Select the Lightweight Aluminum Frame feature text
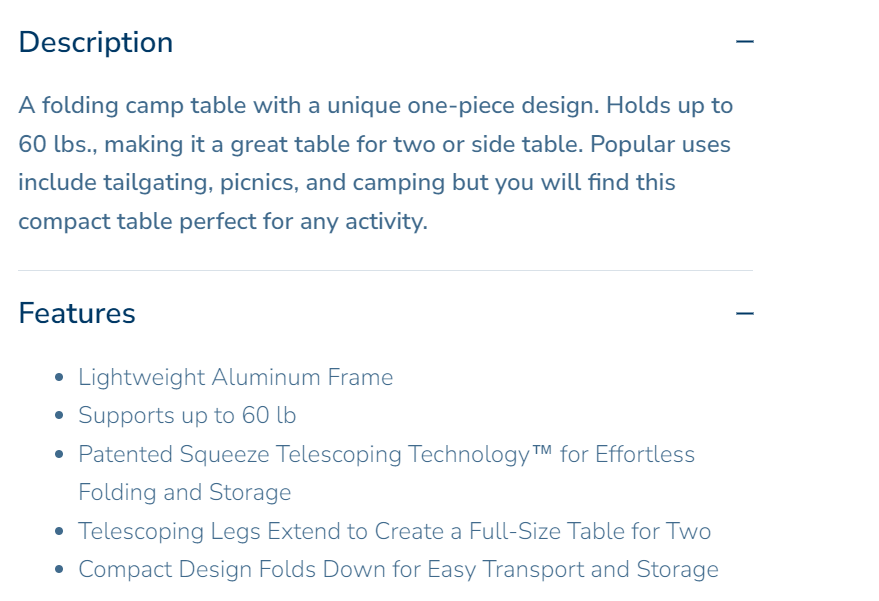This screenshot has width=879, height=601. tap(236, 377)
